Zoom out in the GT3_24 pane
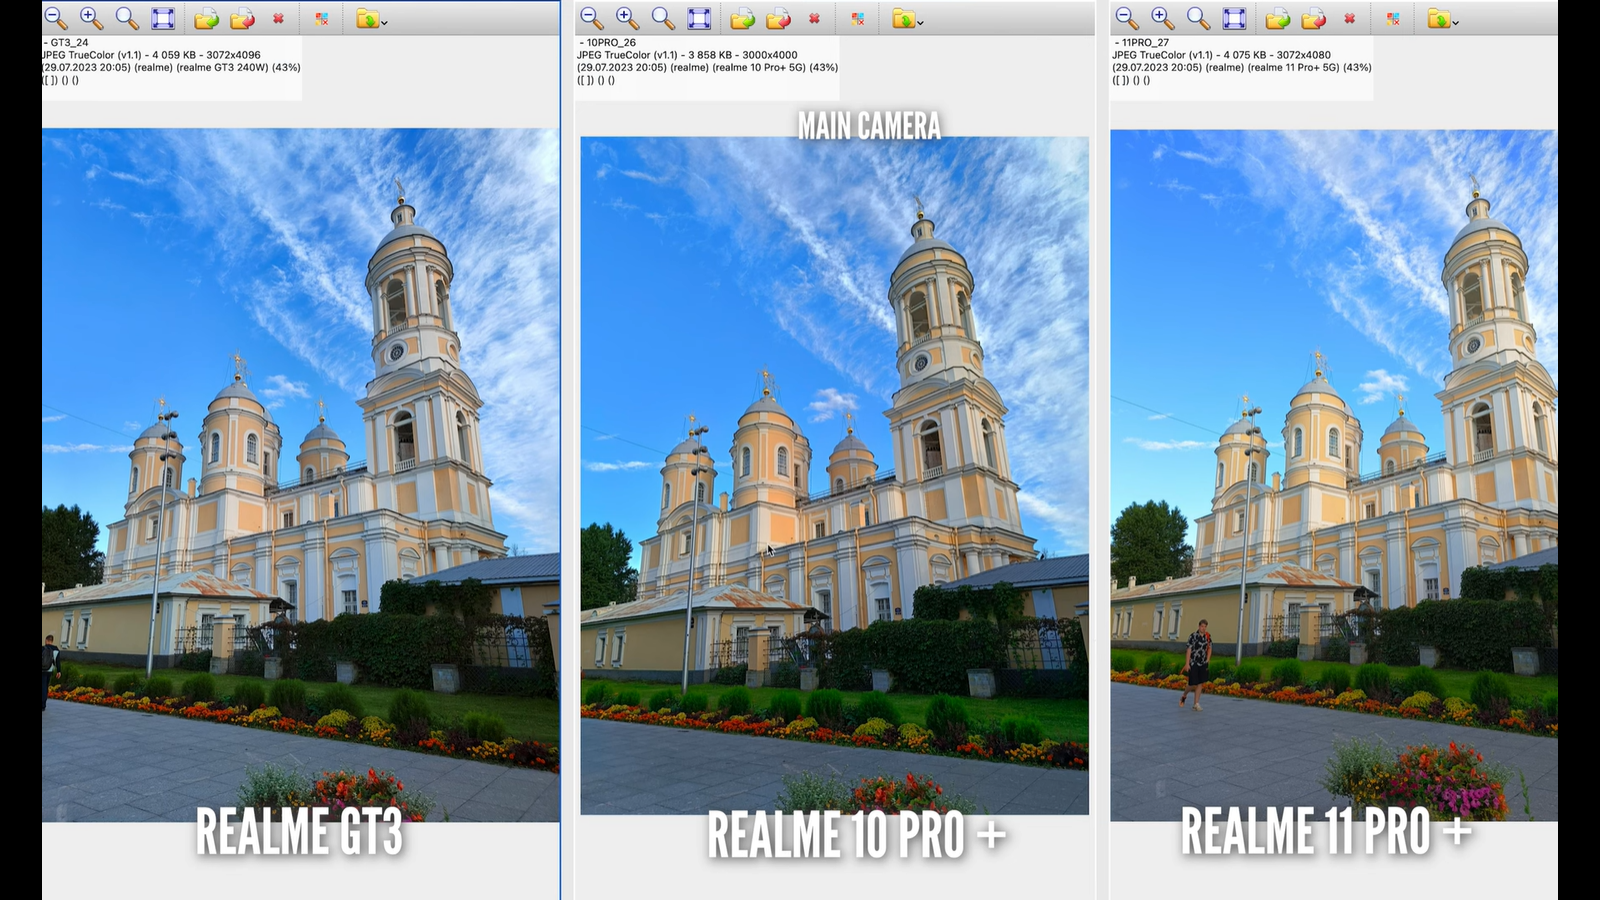Image resolution: width=1600 pixels, height=900 pixels. pos(55,18)
